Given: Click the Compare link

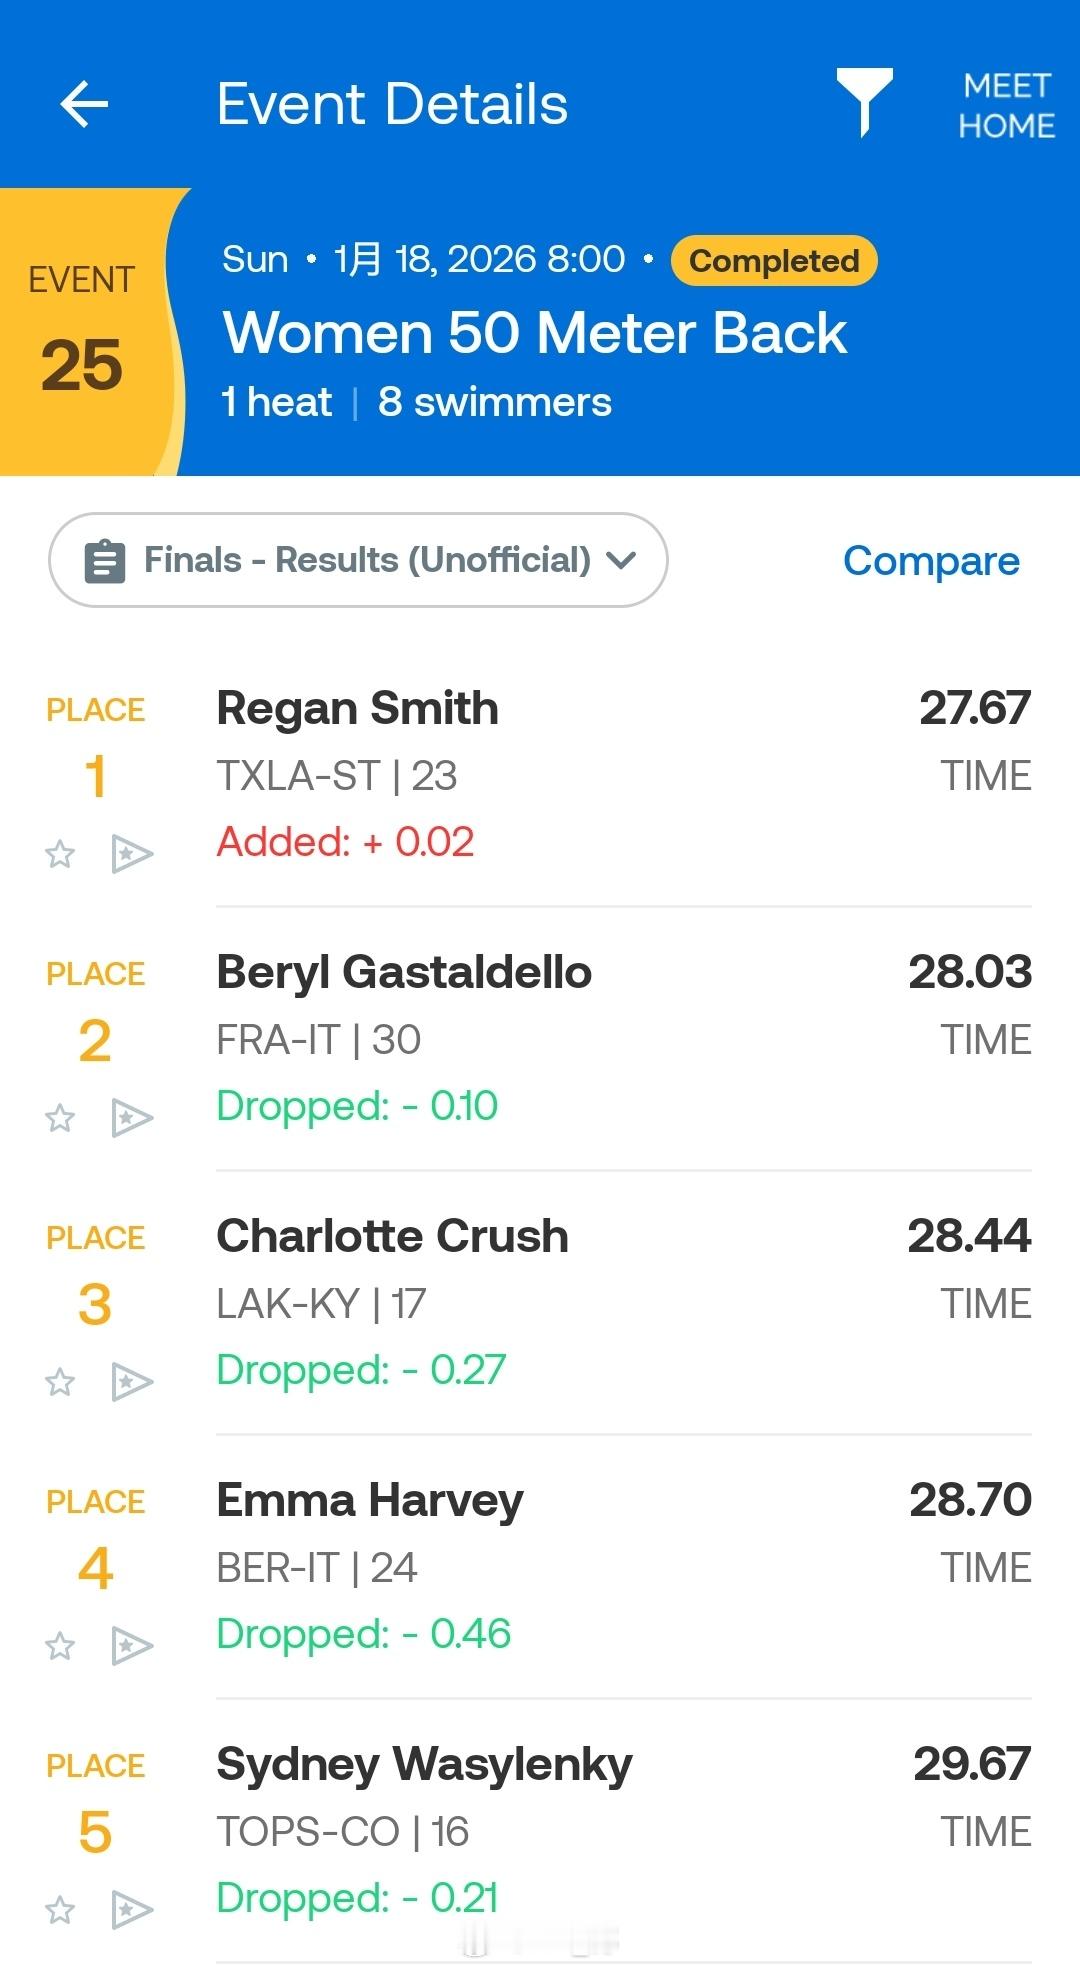Looking at the screenshot, I should pyautogui.click(x=931, y=561).
